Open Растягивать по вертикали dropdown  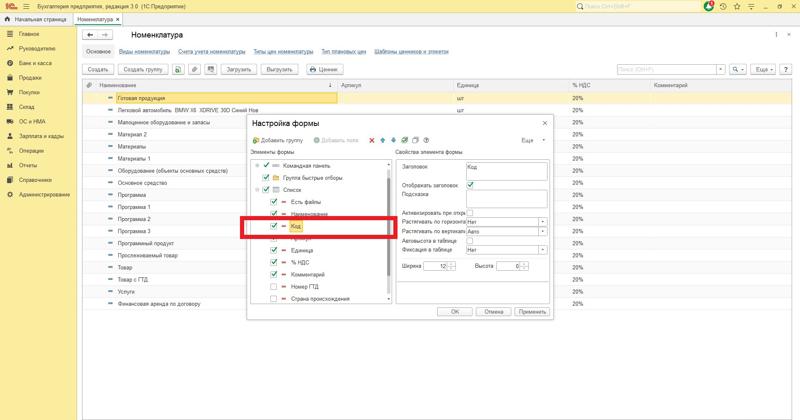tap(543, 231)
